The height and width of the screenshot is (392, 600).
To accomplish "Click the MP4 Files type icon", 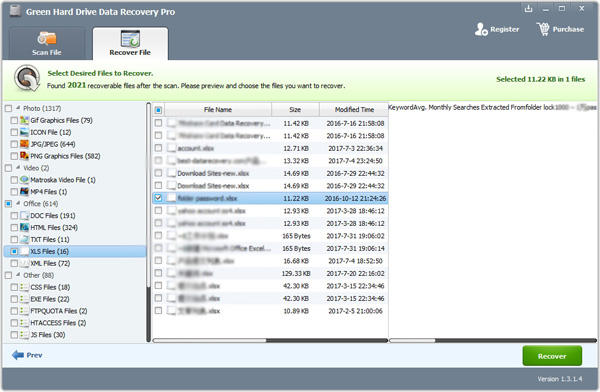I will coord(24,191).
